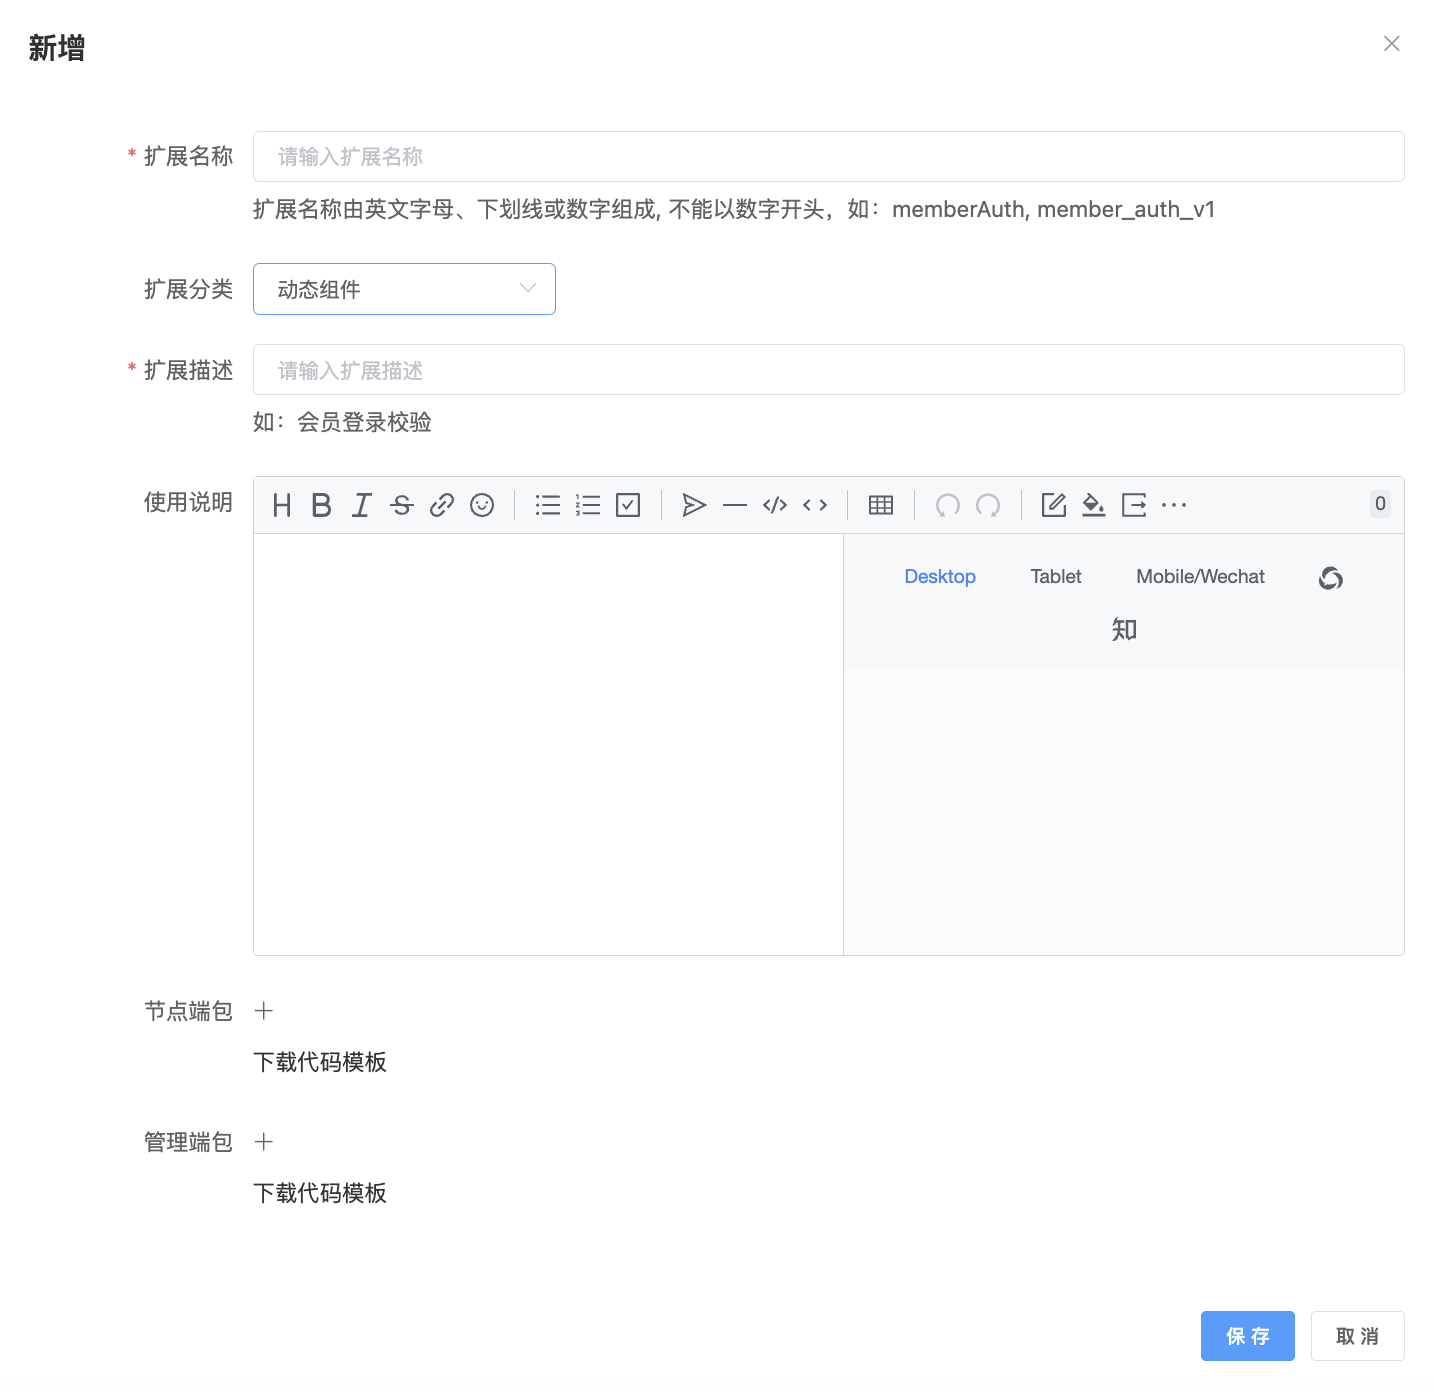The height and width of the screenshot is (1392, 1434).
Task: Insert a task list checkbox item
Action: pos(628,506)
